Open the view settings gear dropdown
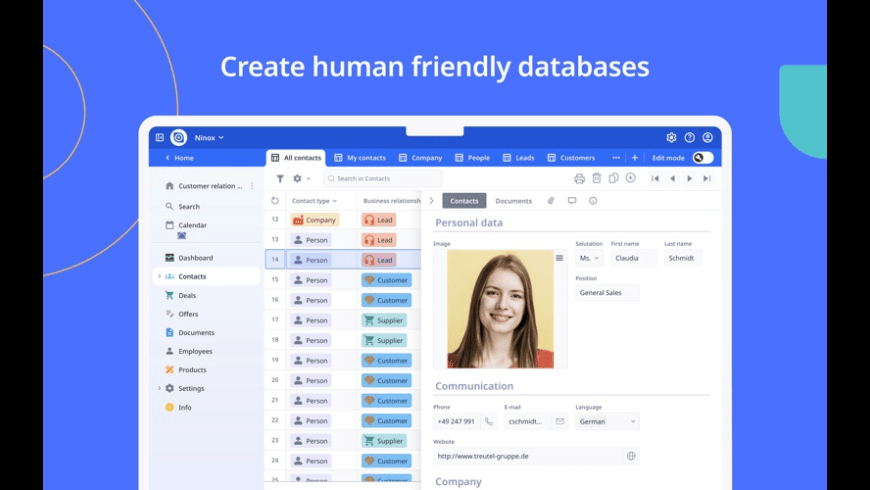Viewport: 870px width, 490px height. click(x=301, y=179)
